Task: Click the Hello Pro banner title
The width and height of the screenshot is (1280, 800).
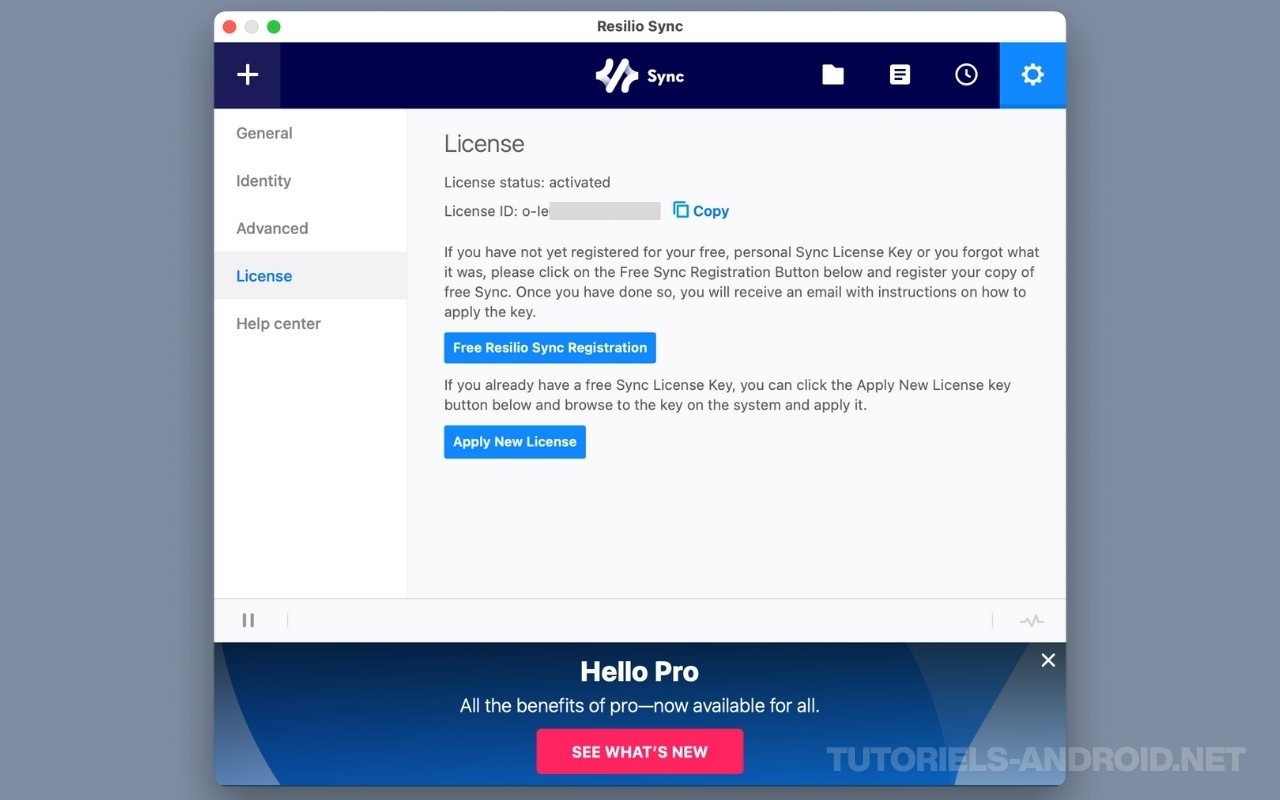Action: tap(639, 672)
